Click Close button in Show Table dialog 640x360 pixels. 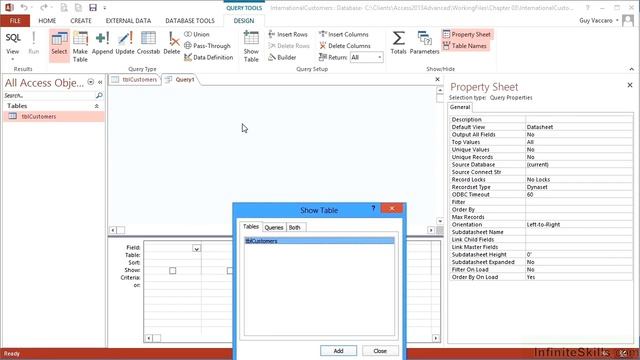tap(380, 351)
